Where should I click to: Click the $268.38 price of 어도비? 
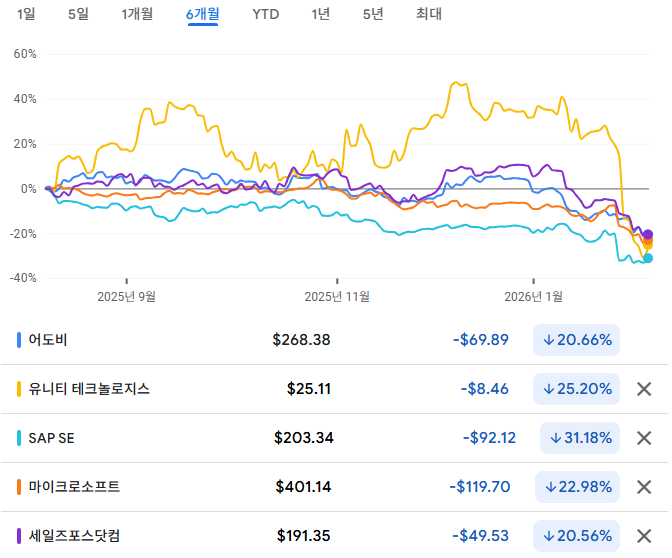click(x=301, y=340)
